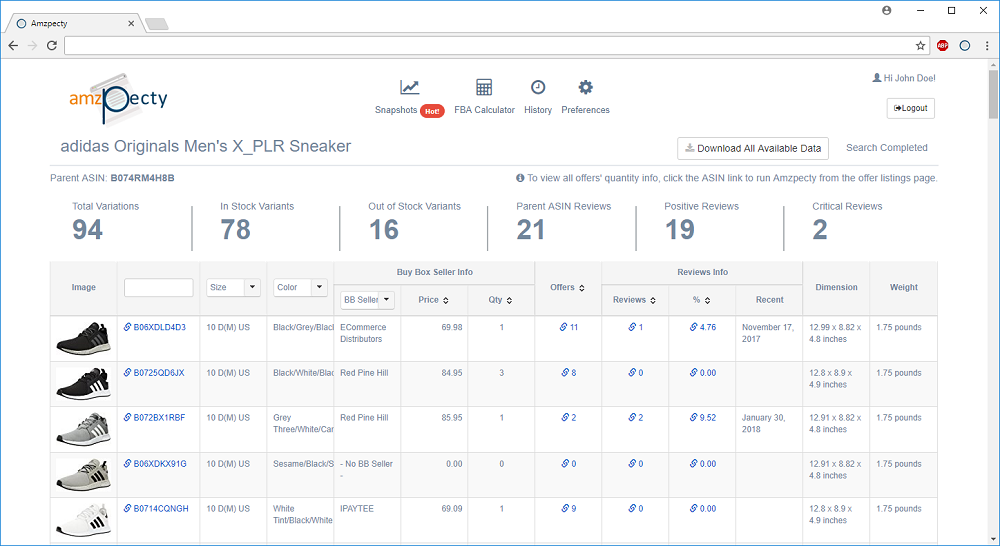Open Preferences menu label
Screen dimensions: 1000x546
585,110
